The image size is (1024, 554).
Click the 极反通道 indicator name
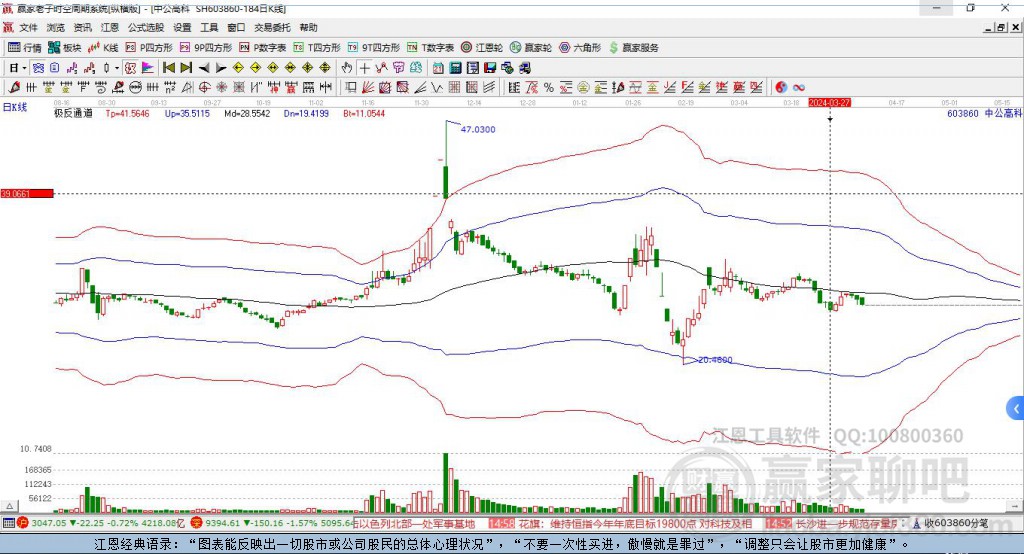pyautogui.click(x=73, y=113)
